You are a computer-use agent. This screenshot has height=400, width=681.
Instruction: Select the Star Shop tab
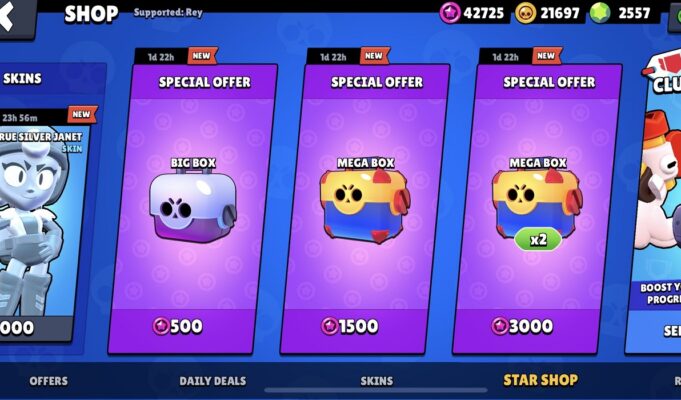(x=541, y=380)
